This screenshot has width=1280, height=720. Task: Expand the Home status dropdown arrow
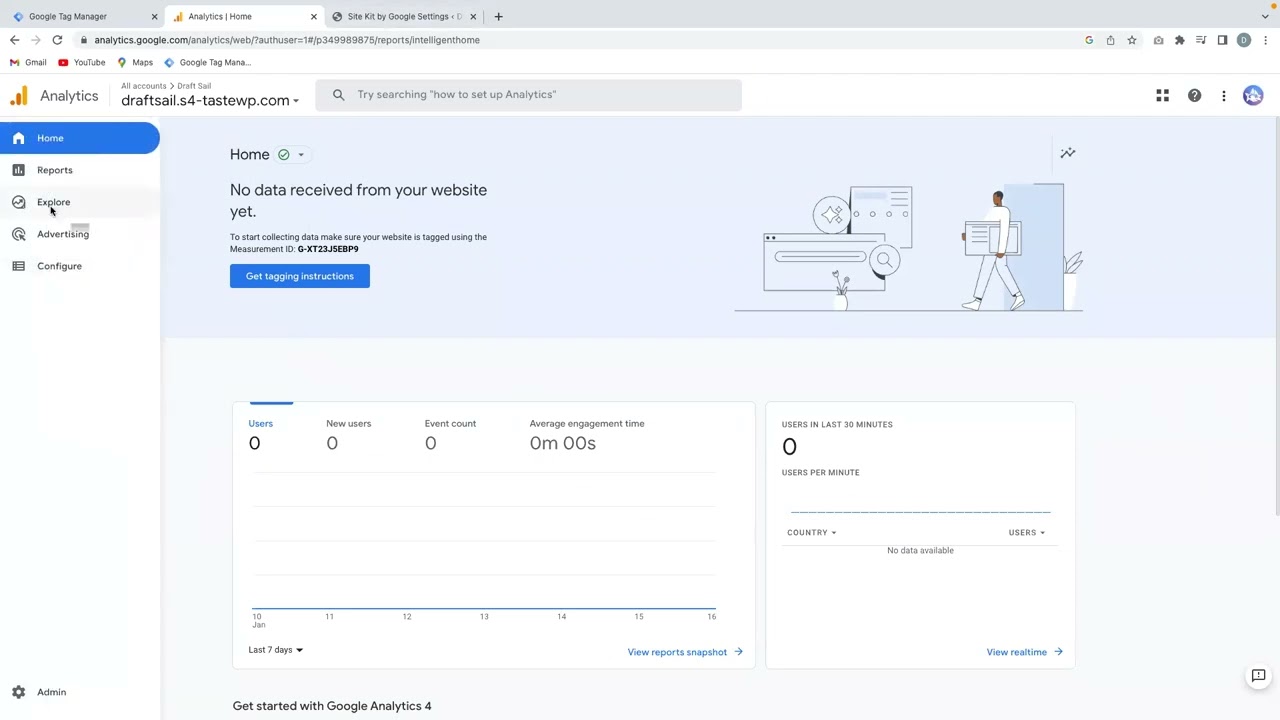pyautogui.click(x=300, y=155)
